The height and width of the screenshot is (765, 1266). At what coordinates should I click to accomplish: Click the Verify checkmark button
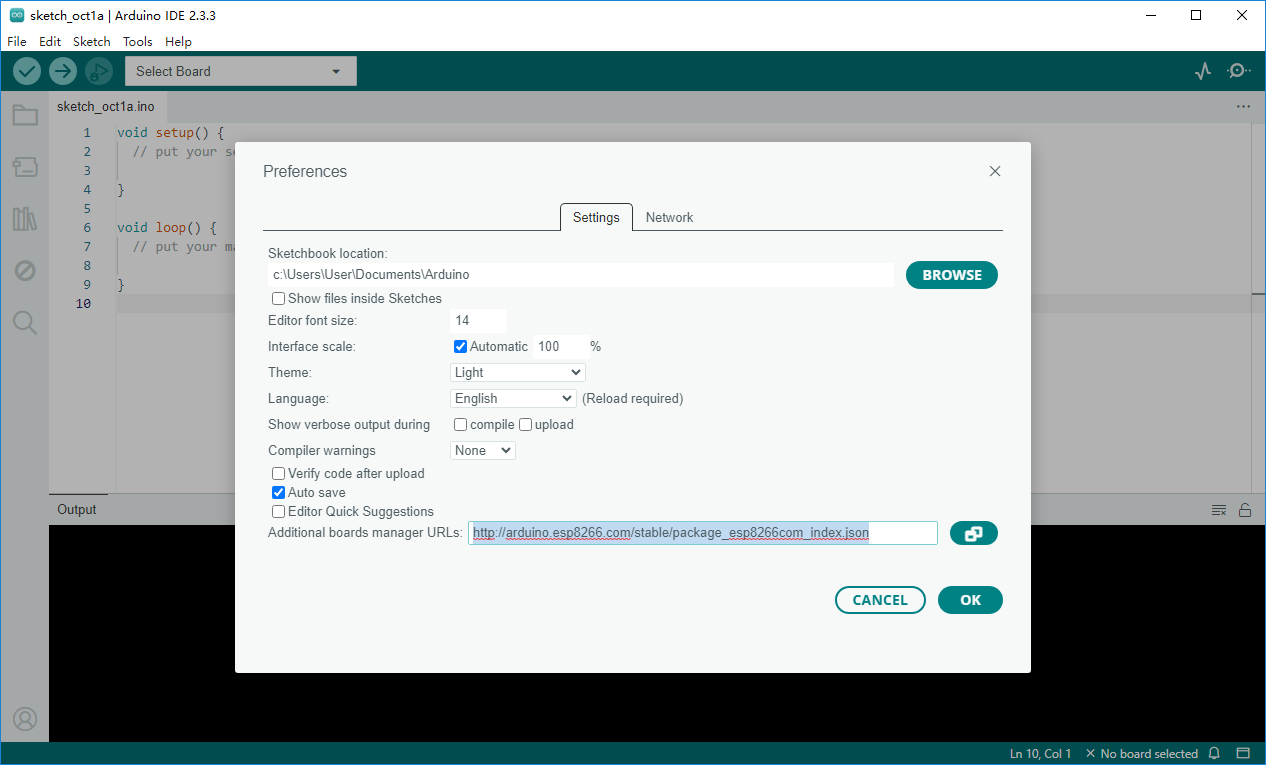tap(27, 71)
